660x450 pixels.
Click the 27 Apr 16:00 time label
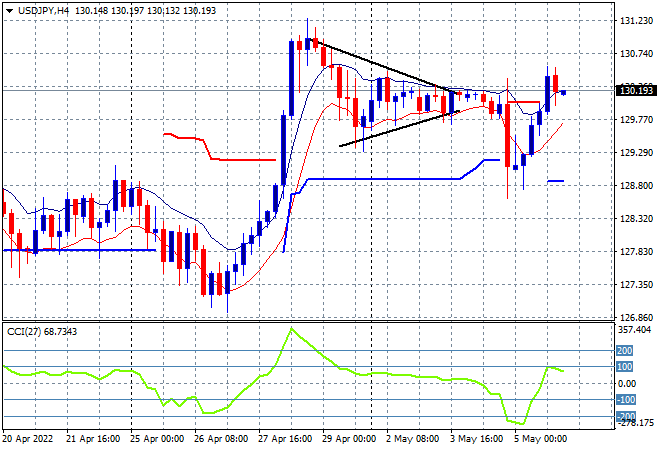click(285, 439)
